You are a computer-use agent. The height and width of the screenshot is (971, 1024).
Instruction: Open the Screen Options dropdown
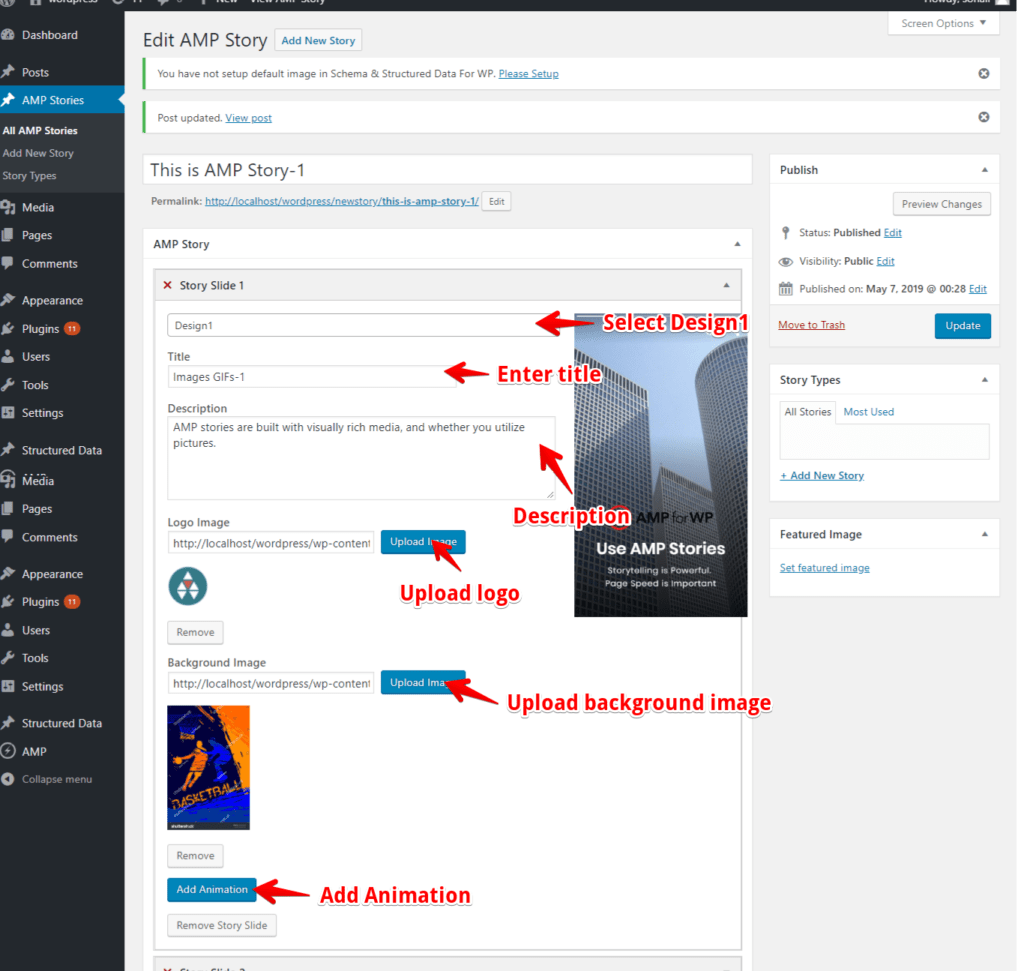coord(943,24)
